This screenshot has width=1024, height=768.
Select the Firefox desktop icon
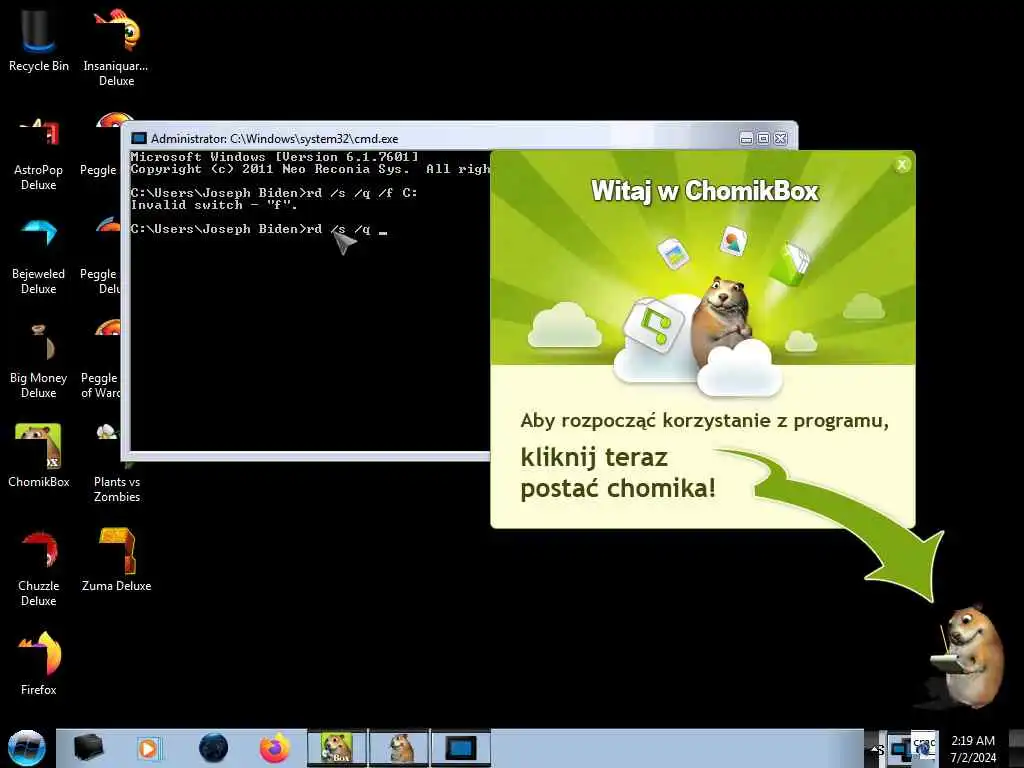(x=38, y=664)
